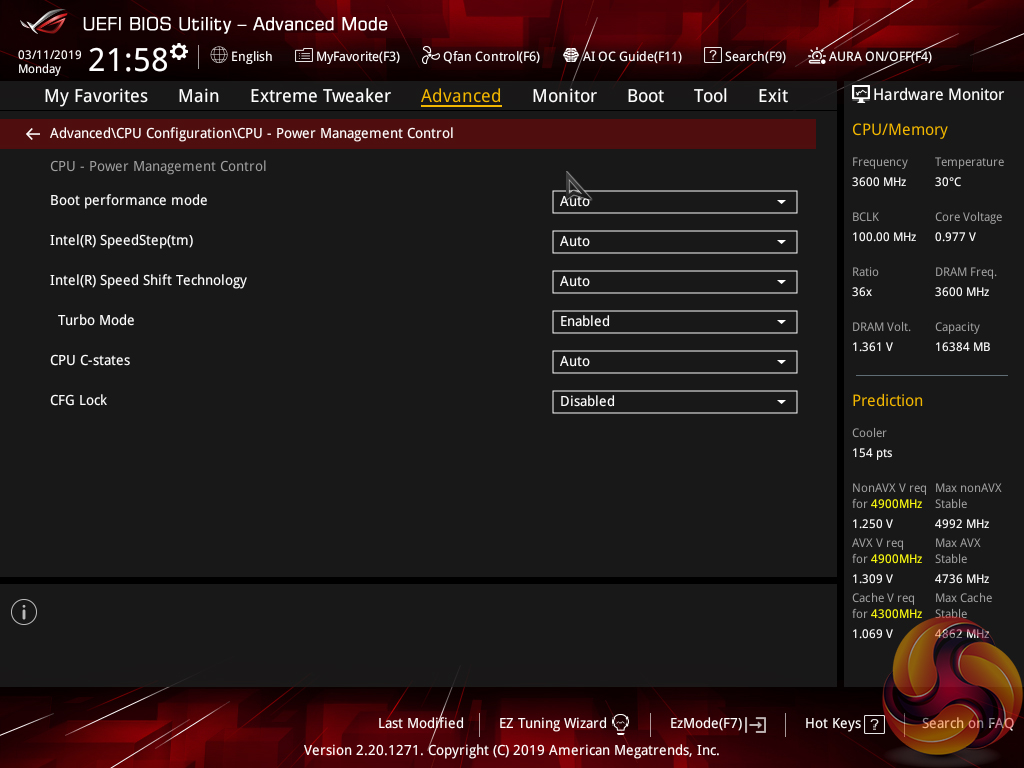Click the info icon in help pane
This screenshot has width=1024, height=768.
[24, 612]
